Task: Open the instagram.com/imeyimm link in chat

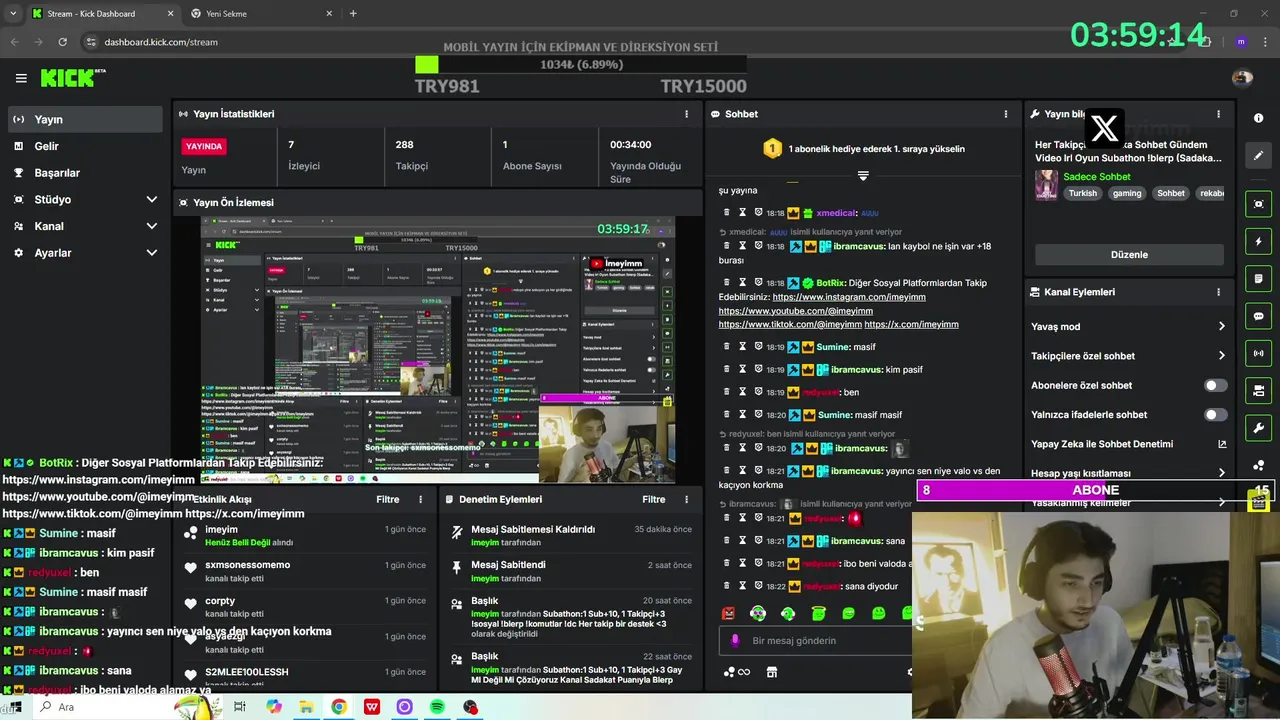Action: (849, 297)
